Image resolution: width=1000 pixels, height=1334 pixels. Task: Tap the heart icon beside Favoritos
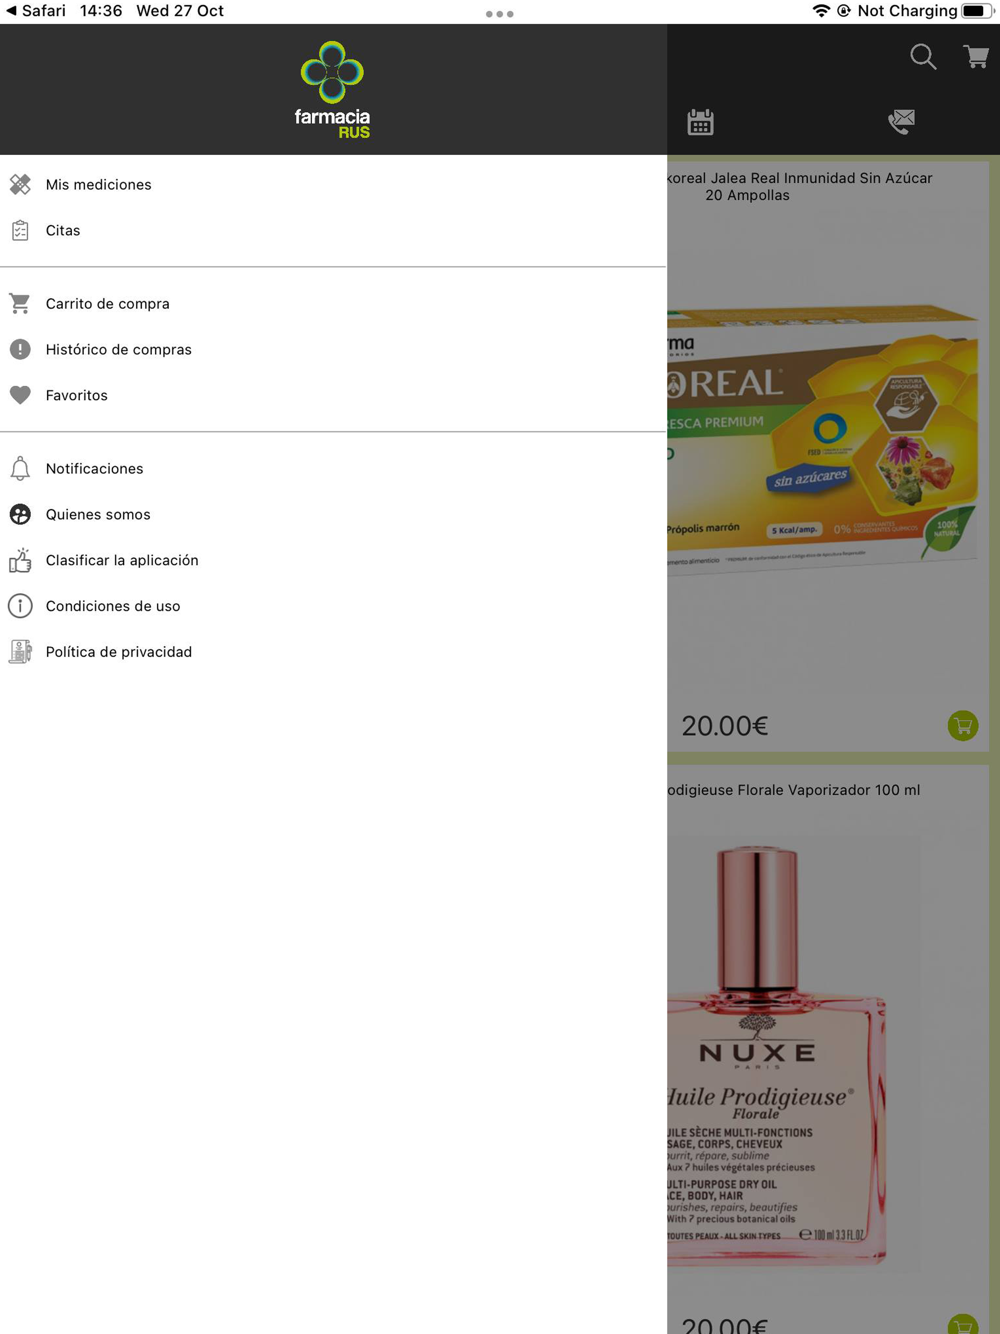[x=20, y=395]
